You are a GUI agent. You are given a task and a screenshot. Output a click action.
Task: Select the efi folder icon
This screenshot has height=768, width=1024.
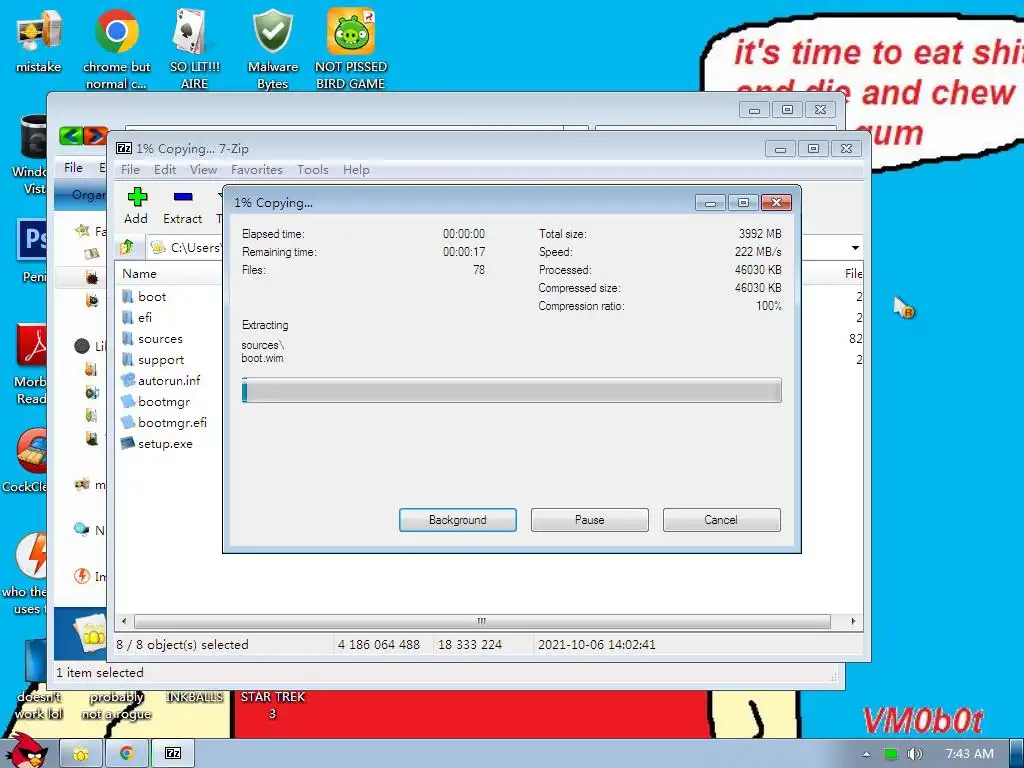click(128, 317)
